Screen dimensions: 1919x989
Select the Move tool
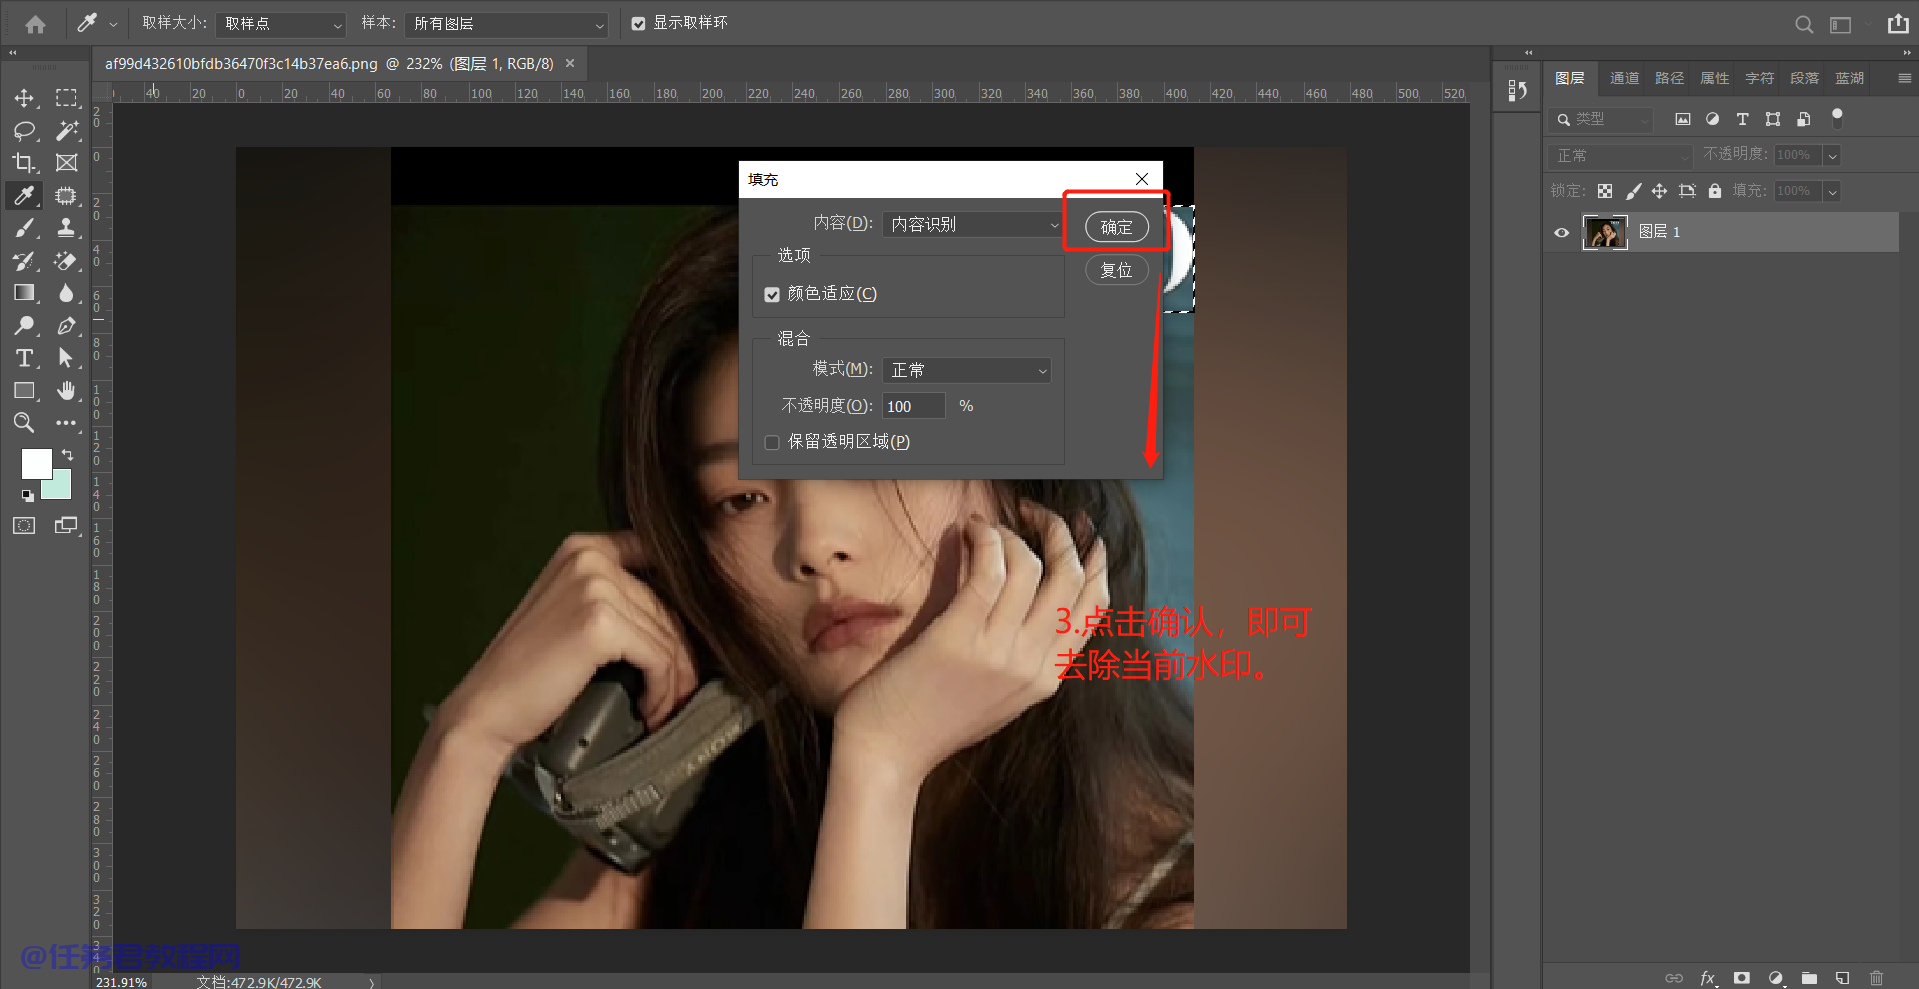24,98
